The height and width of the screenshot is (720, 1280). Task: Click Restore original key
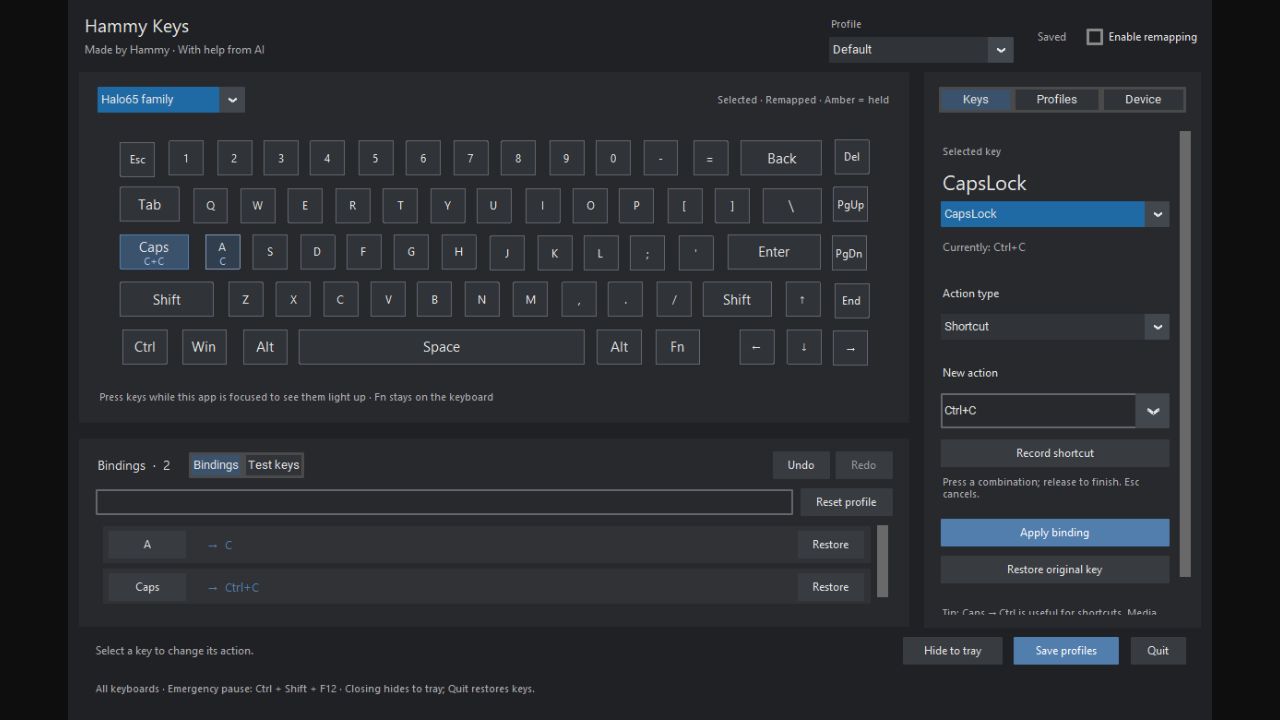[1055, 570]
